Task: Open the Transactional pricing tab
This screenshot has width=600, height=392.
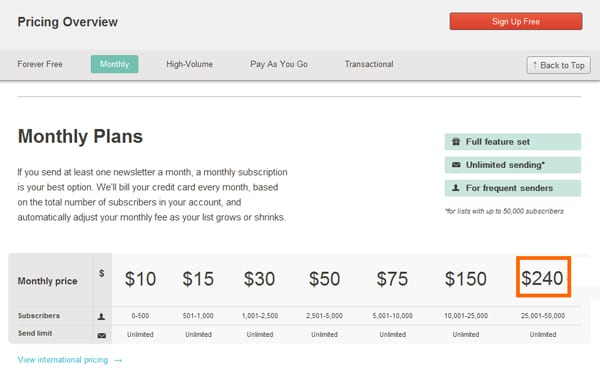Action: click(369, 64)
